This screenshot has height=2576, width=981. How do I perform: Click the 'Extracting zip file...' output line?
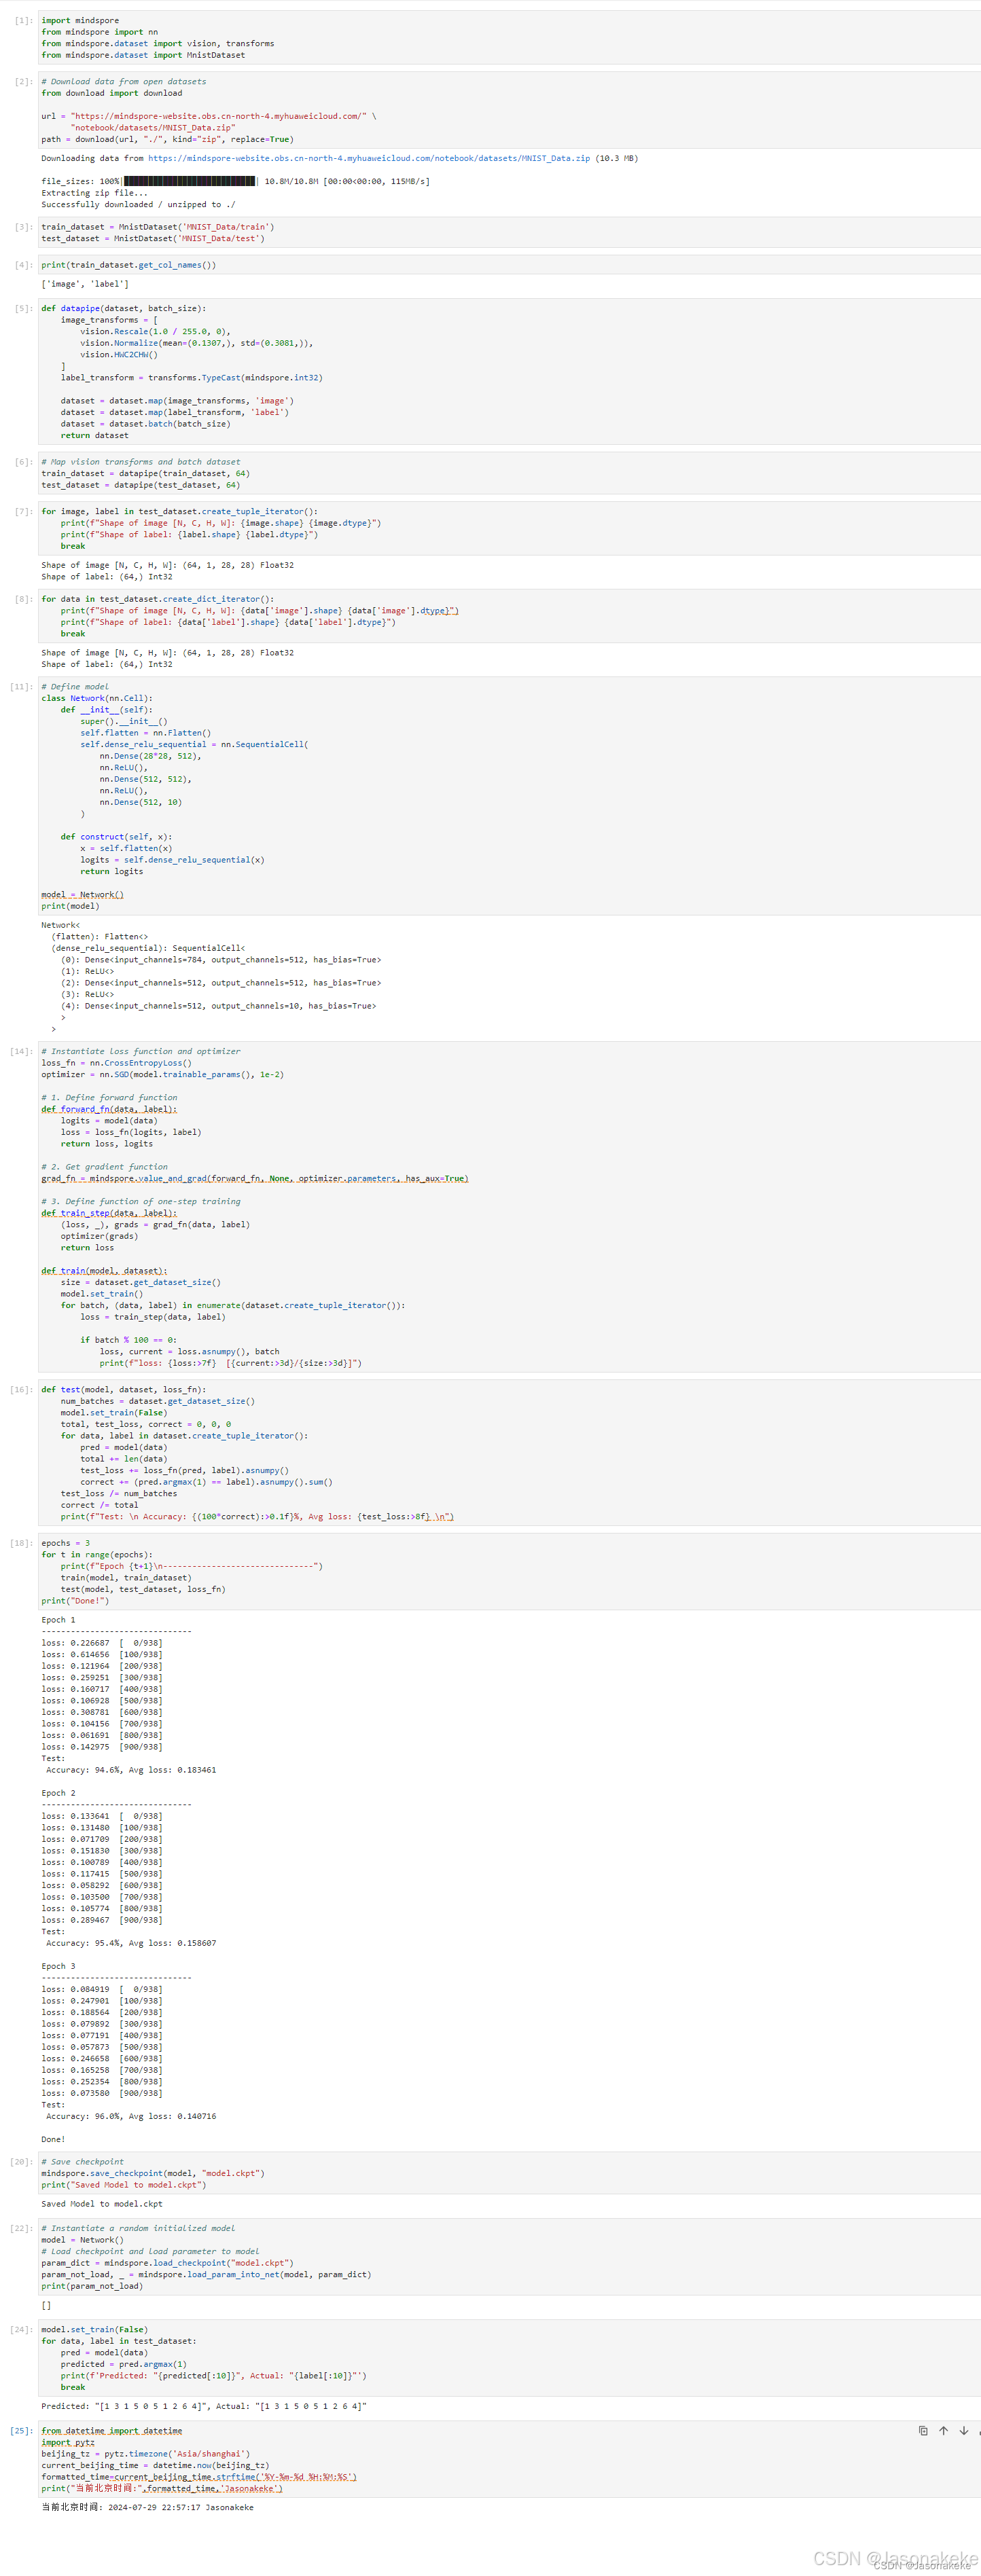(94, 193)
